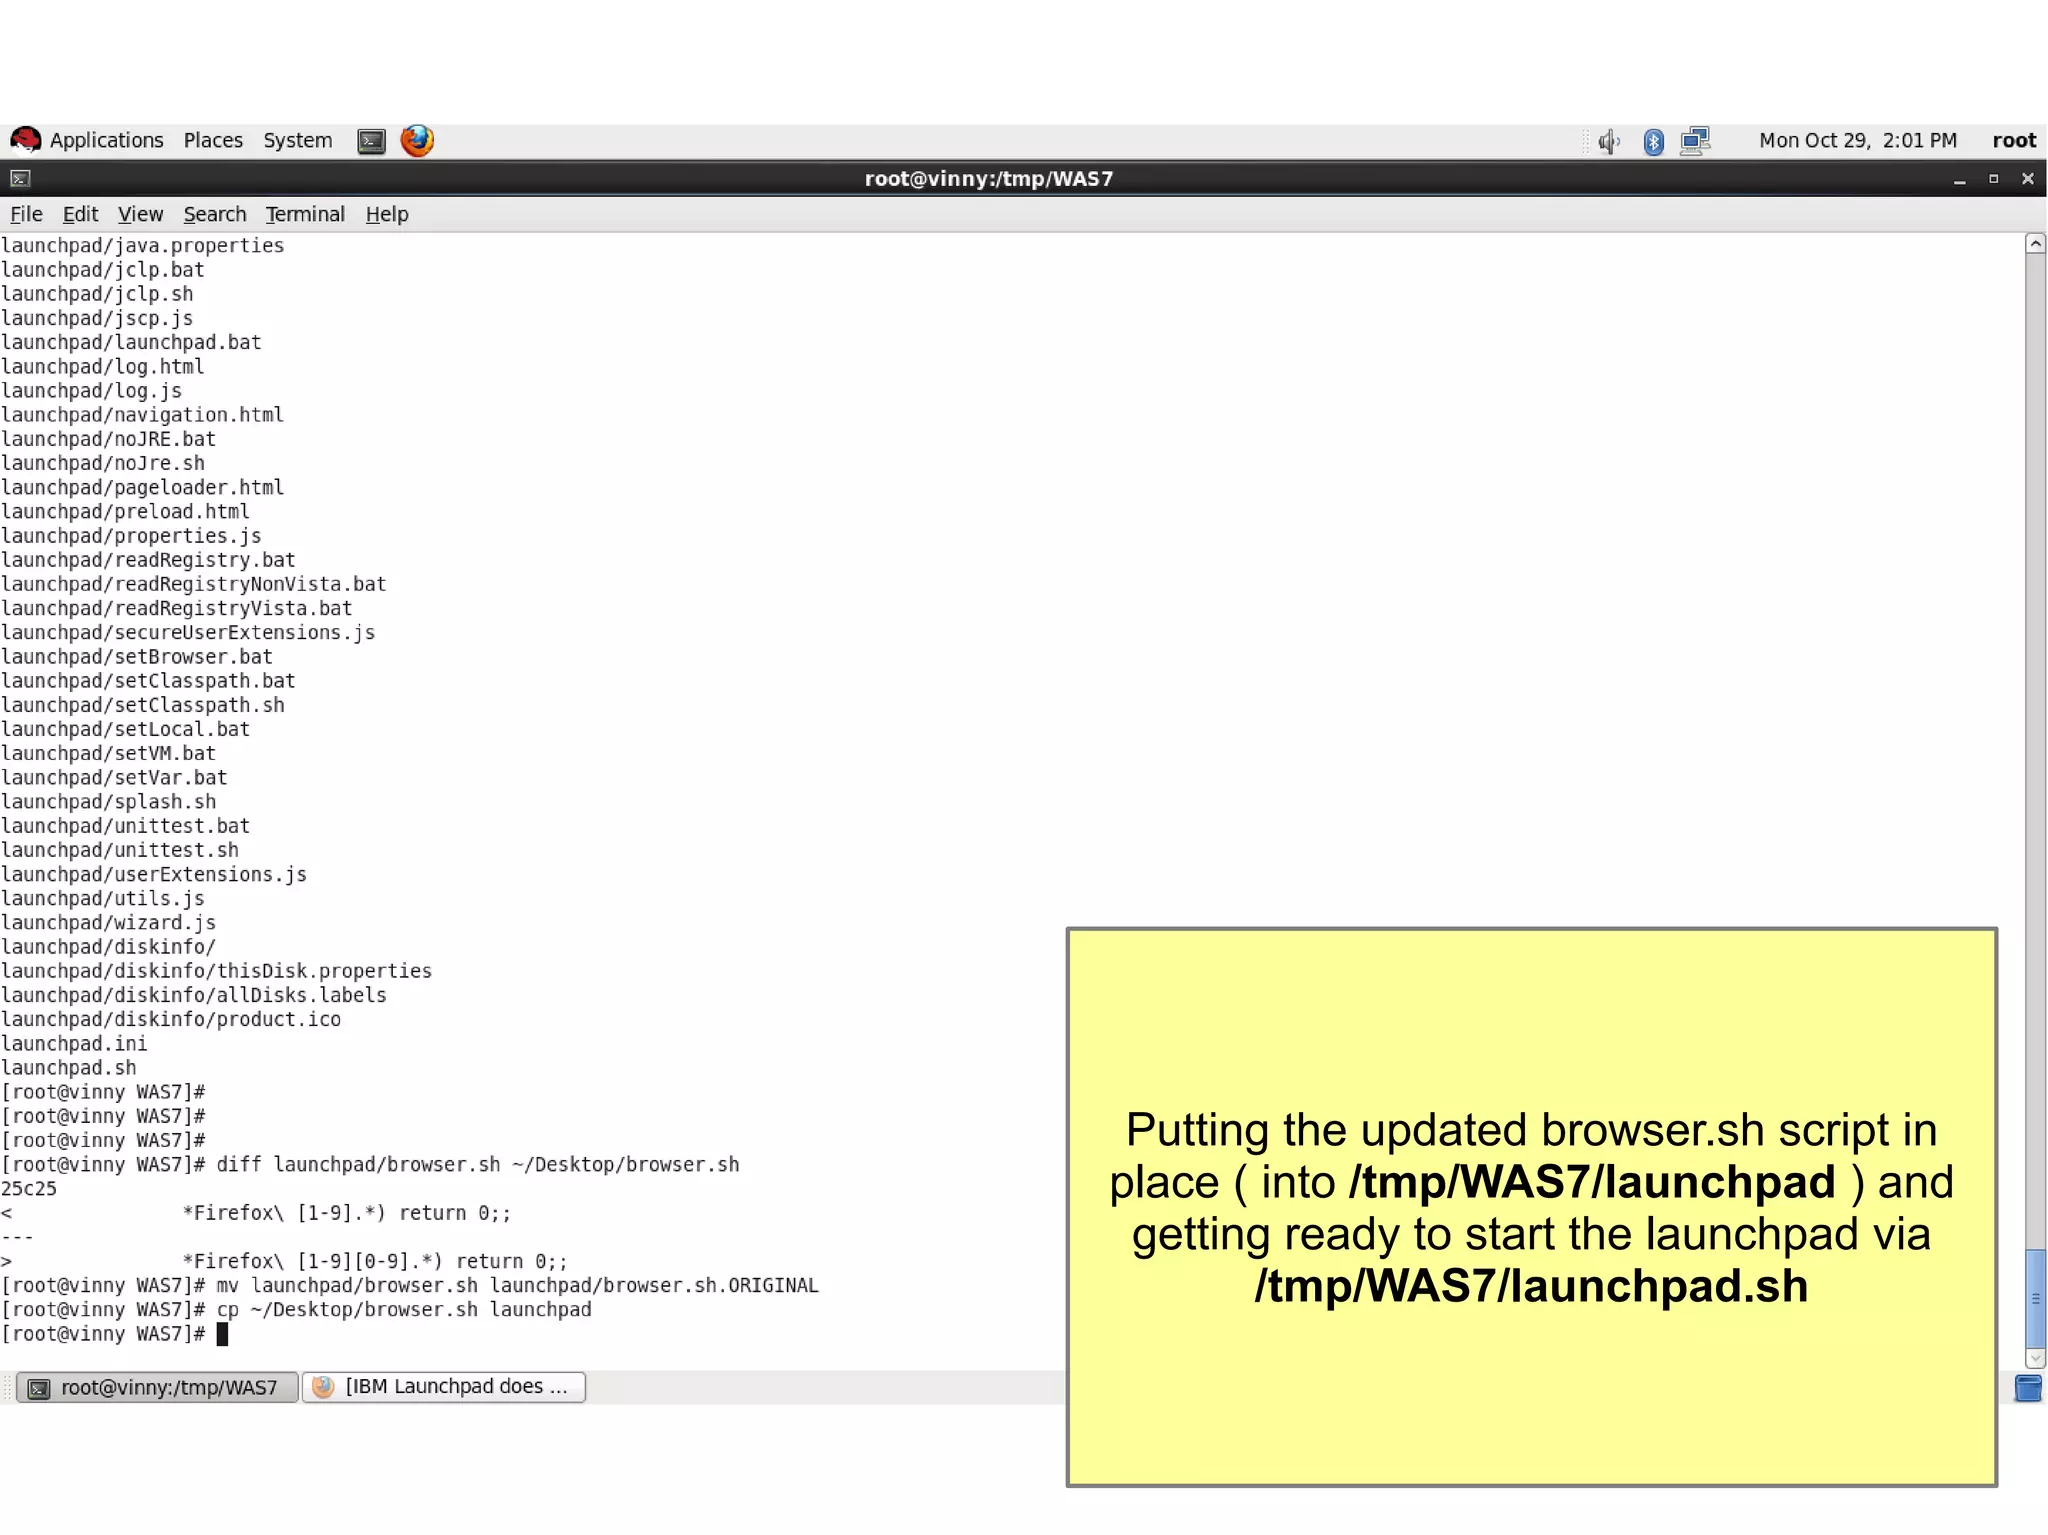Click the terminal scrollbar thumb
The image size is (2048, 1535).
click(2035, 1299)
